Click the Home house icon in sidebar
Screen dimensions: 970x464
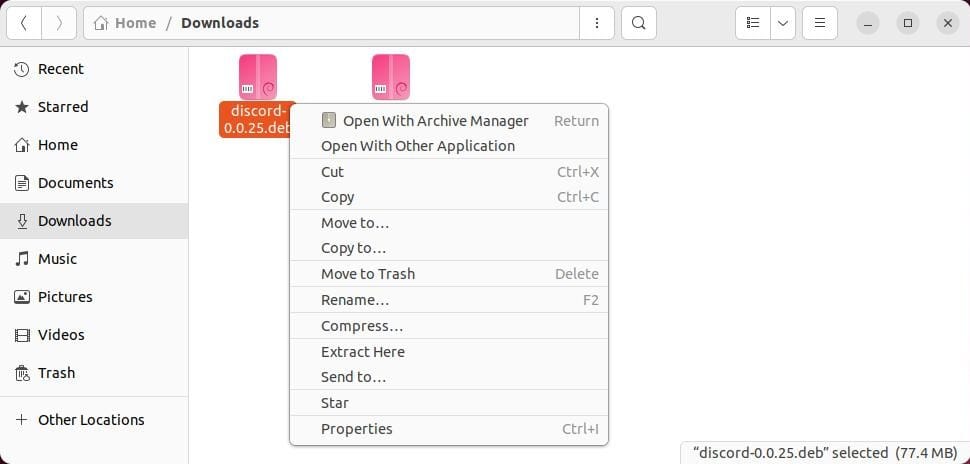[x=22, y=145]
